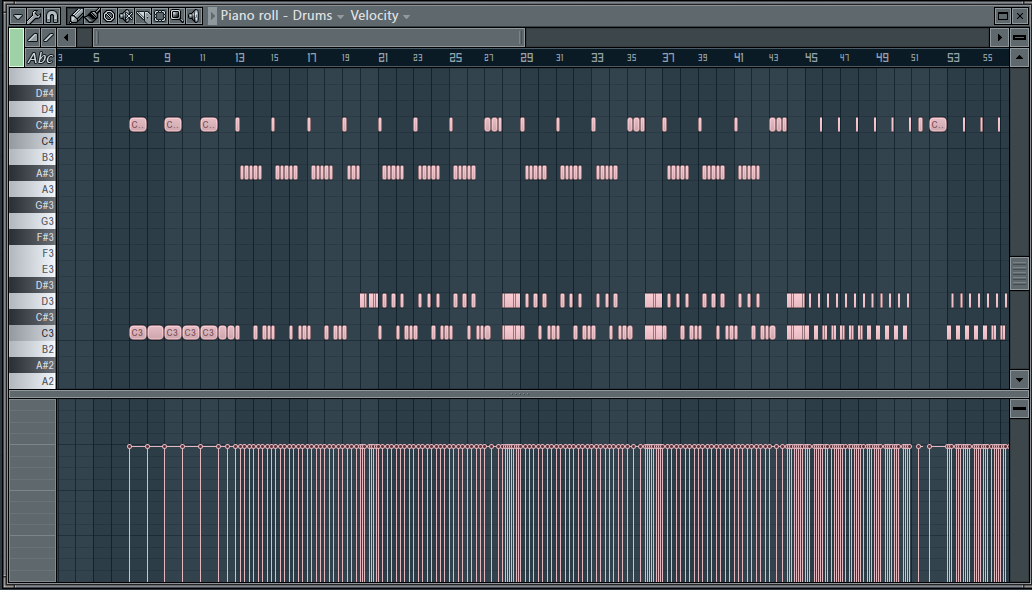The image size is (1032, 590).
Task: Click the slash slide toggle button
Action: coord(48,37)
